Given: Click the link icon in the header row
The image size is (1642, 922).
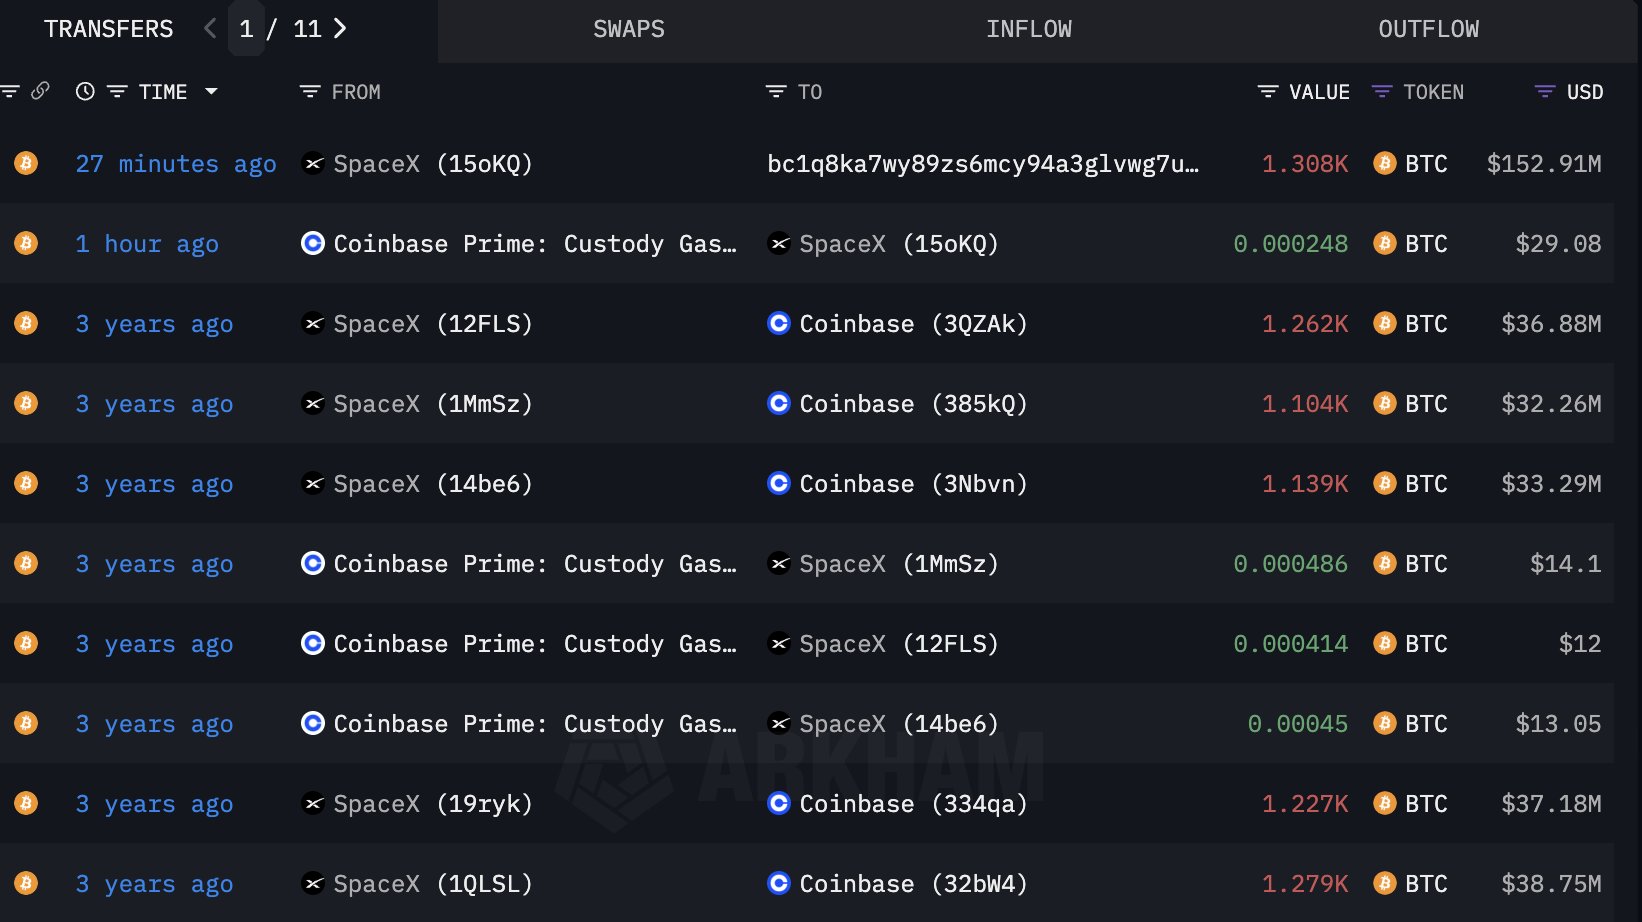Looking at the screenshot, I should (40, 91).
